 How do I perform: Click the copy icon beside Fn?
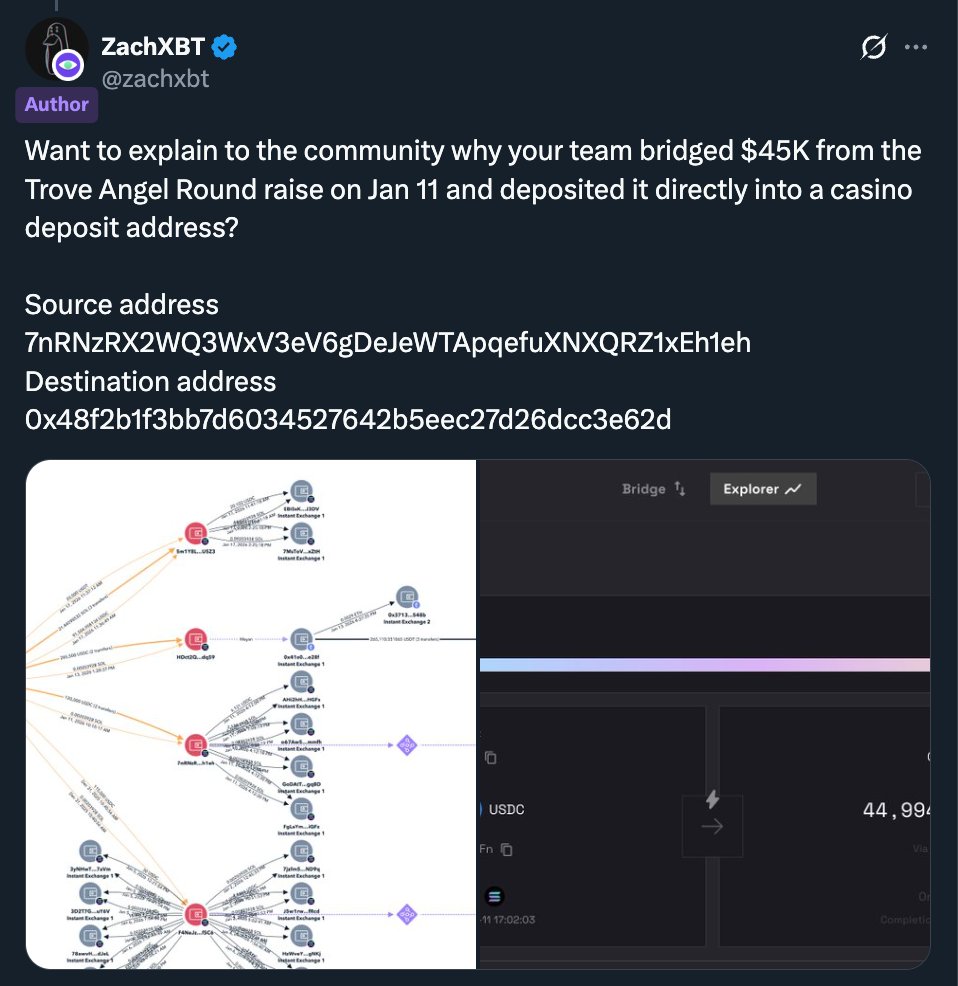pos(506,850)
